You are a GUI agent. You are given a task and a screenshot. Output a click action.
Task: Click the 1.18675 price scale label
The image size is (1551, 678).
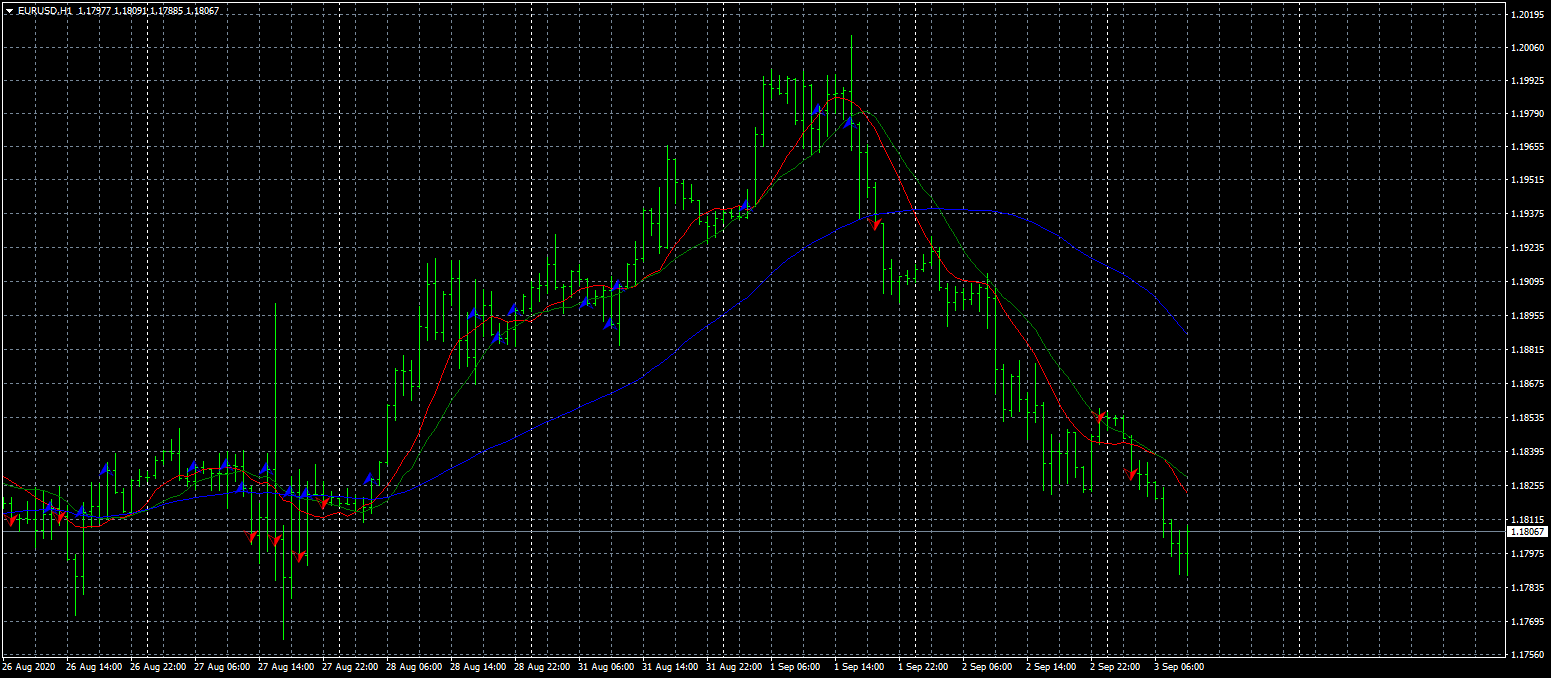[x=1527, y=386]
